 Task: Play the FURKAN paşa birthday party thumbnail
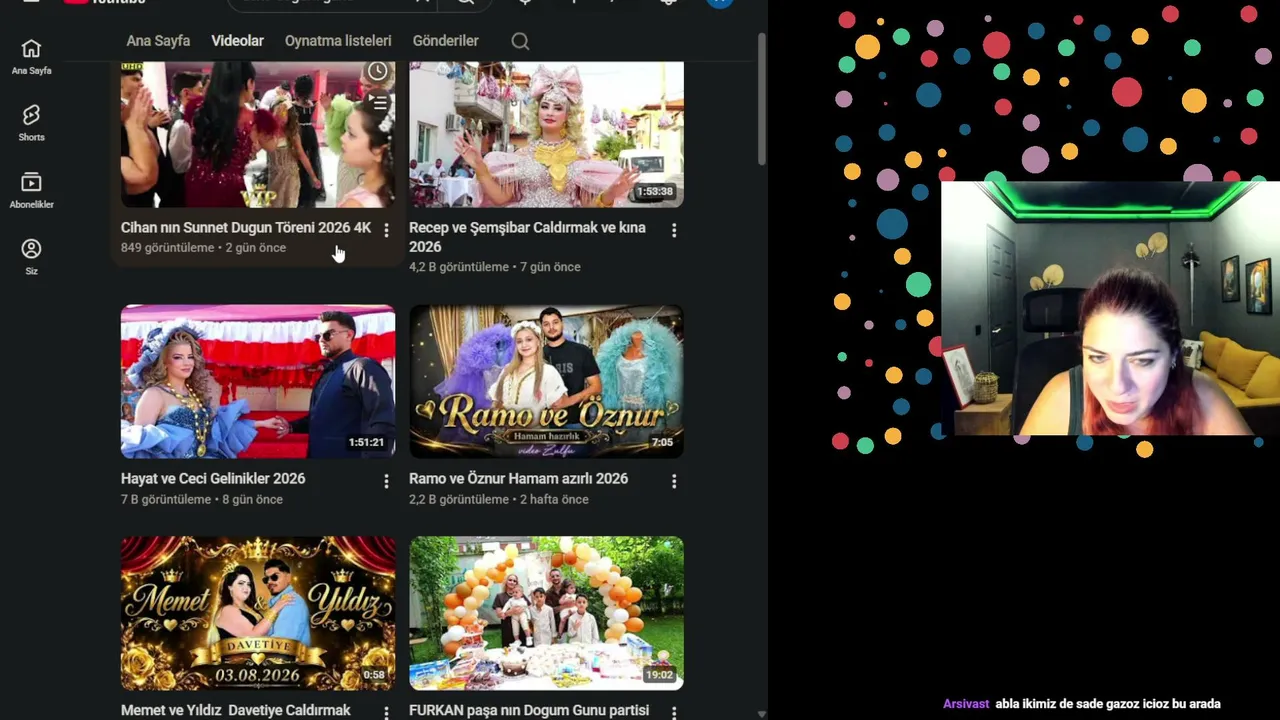click(x=546, y=613)
